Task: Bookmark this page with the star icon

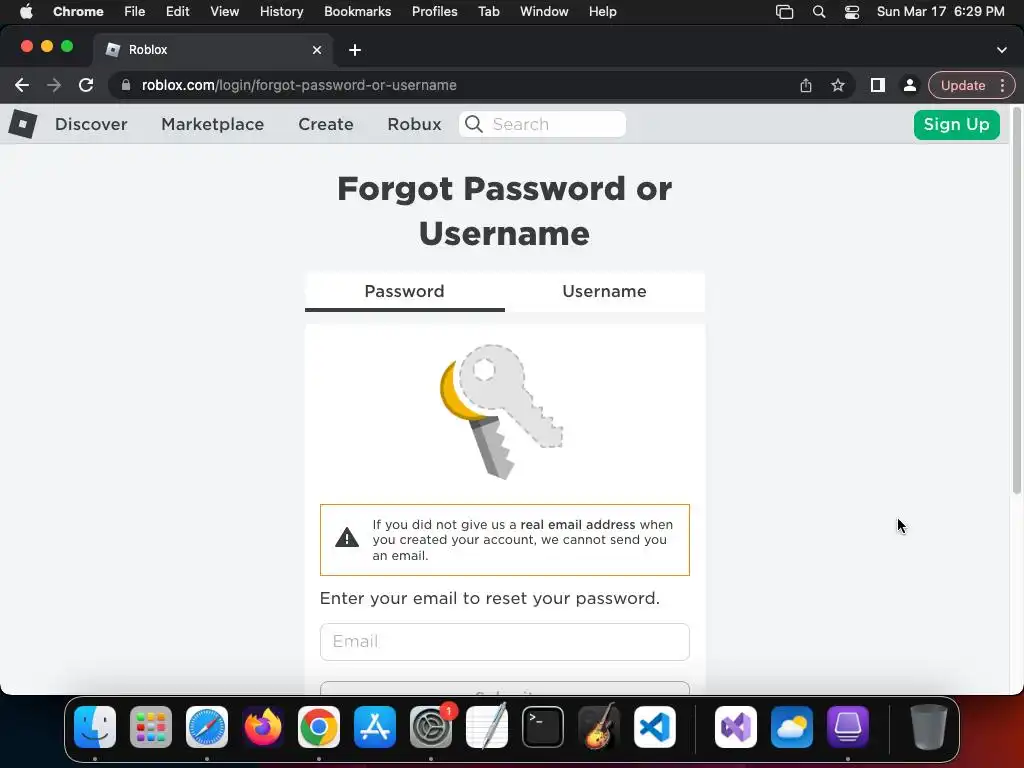Action: click(838, 85)
